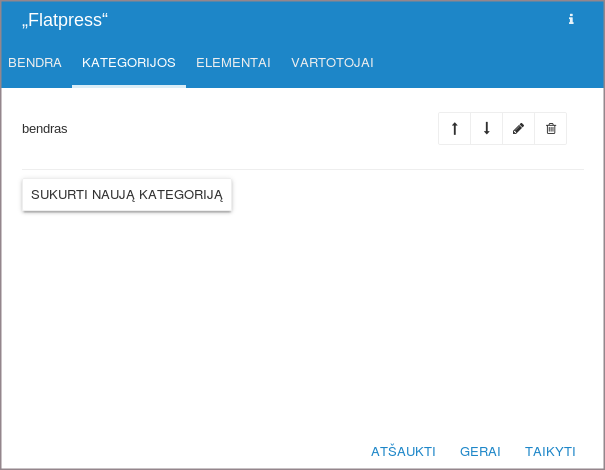
Task: Move the bendras category down
Action: pyautogui.click(x=487, y=128)
